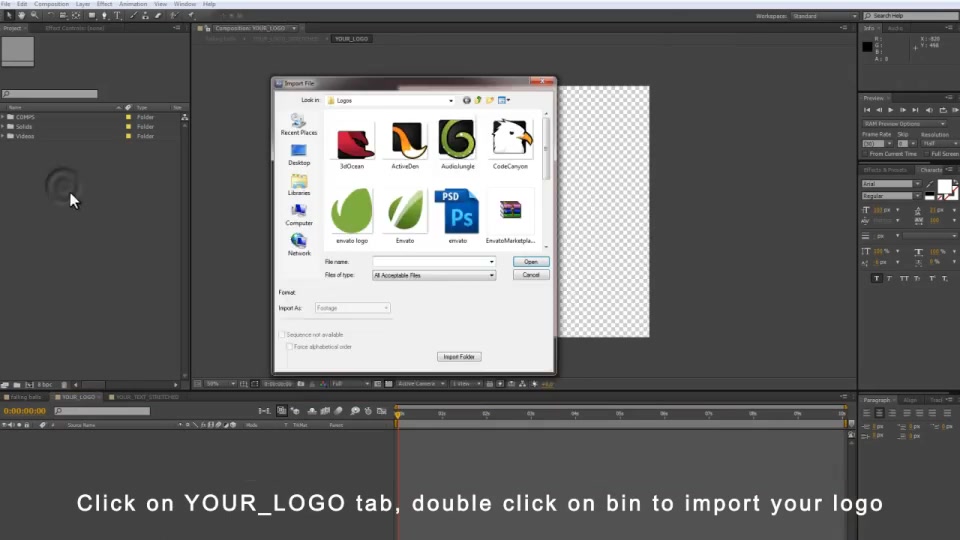Select the Clone Stamp tool
960x540 pixels.
coord(146,15)
